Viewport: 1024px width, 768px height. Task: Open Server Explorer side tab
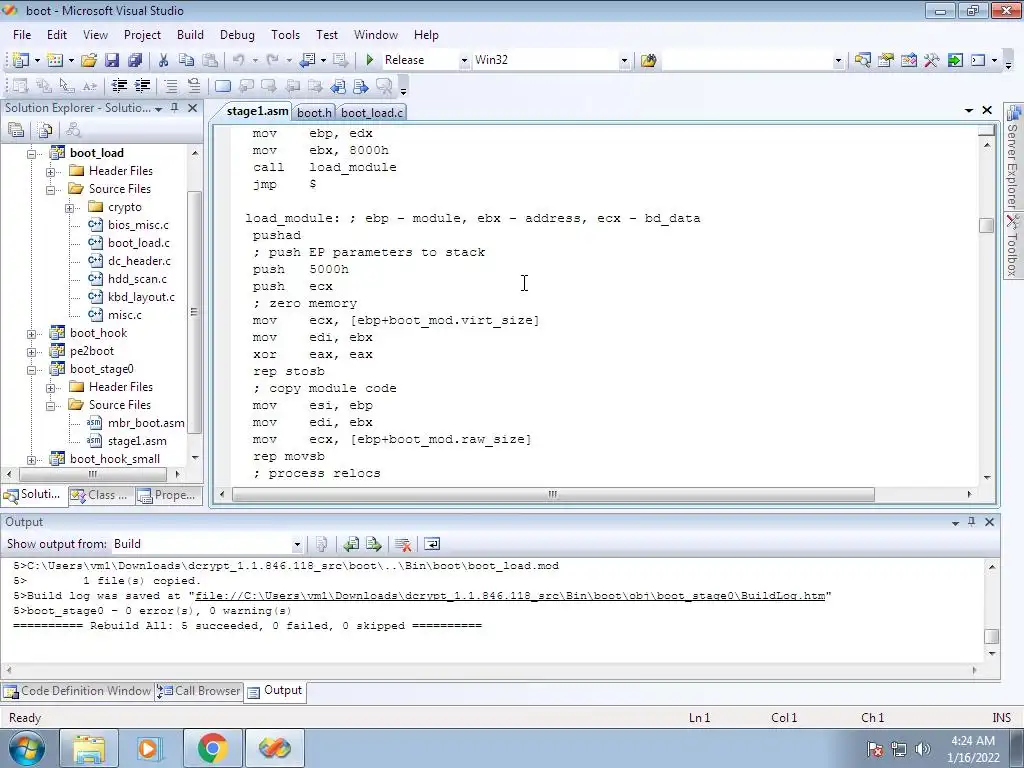1013,159
